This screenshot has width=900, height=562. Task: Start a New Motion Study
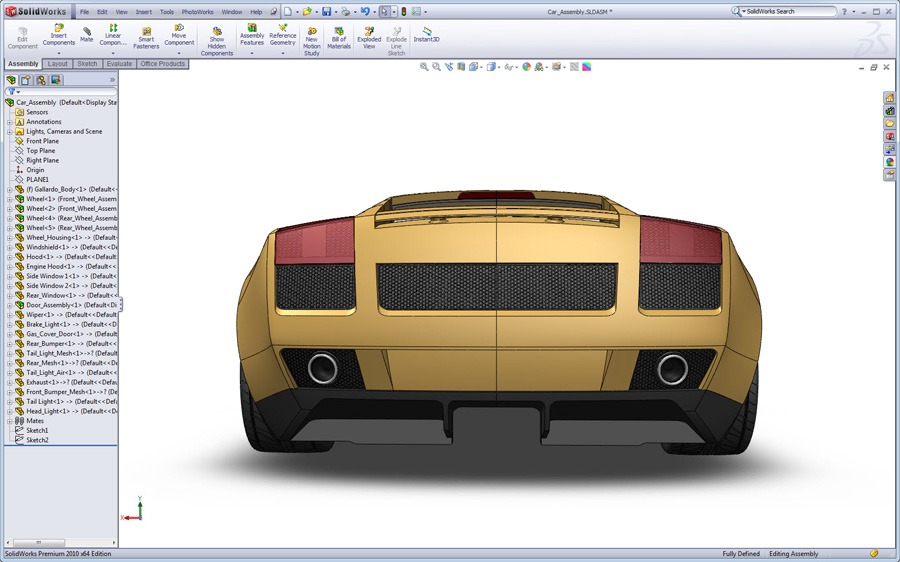(x=311, y=35)
